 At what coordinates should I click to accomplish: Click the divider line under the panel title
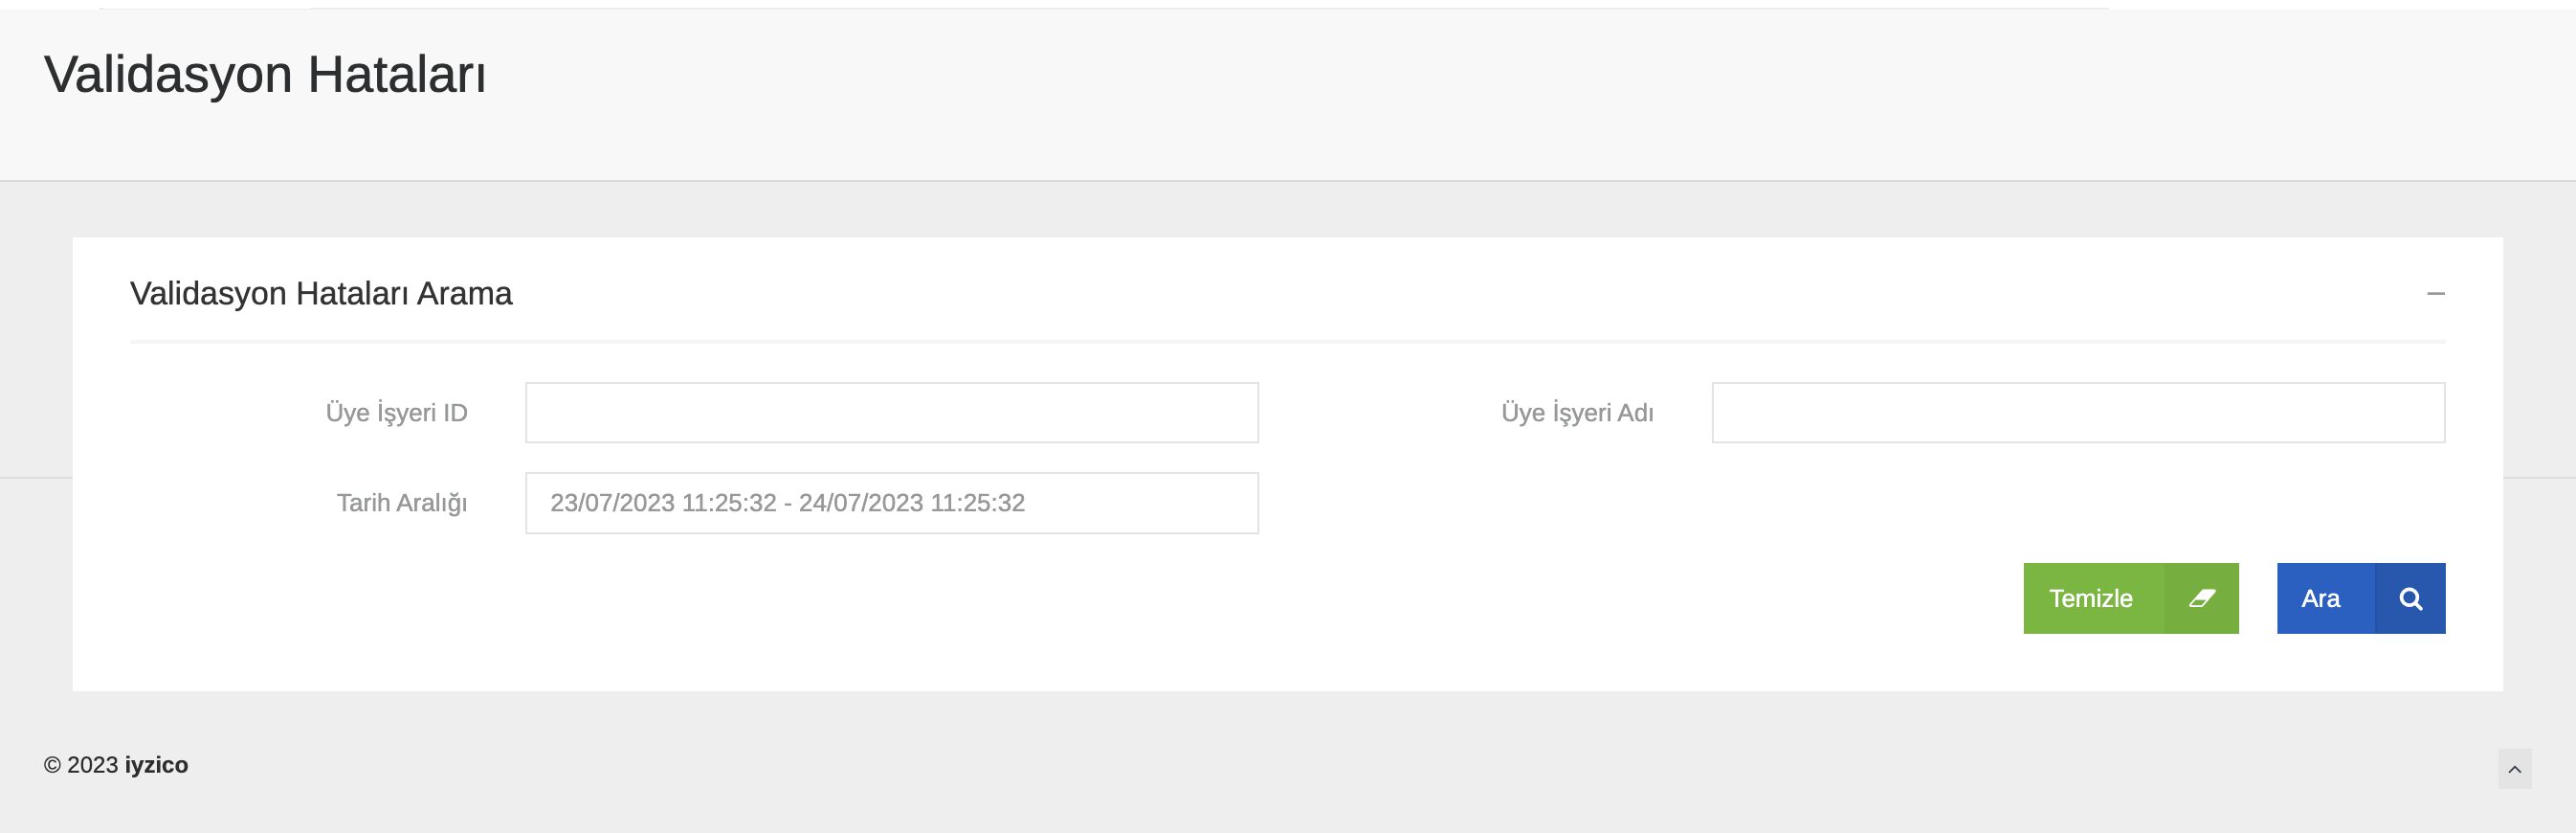point(1286,342)
